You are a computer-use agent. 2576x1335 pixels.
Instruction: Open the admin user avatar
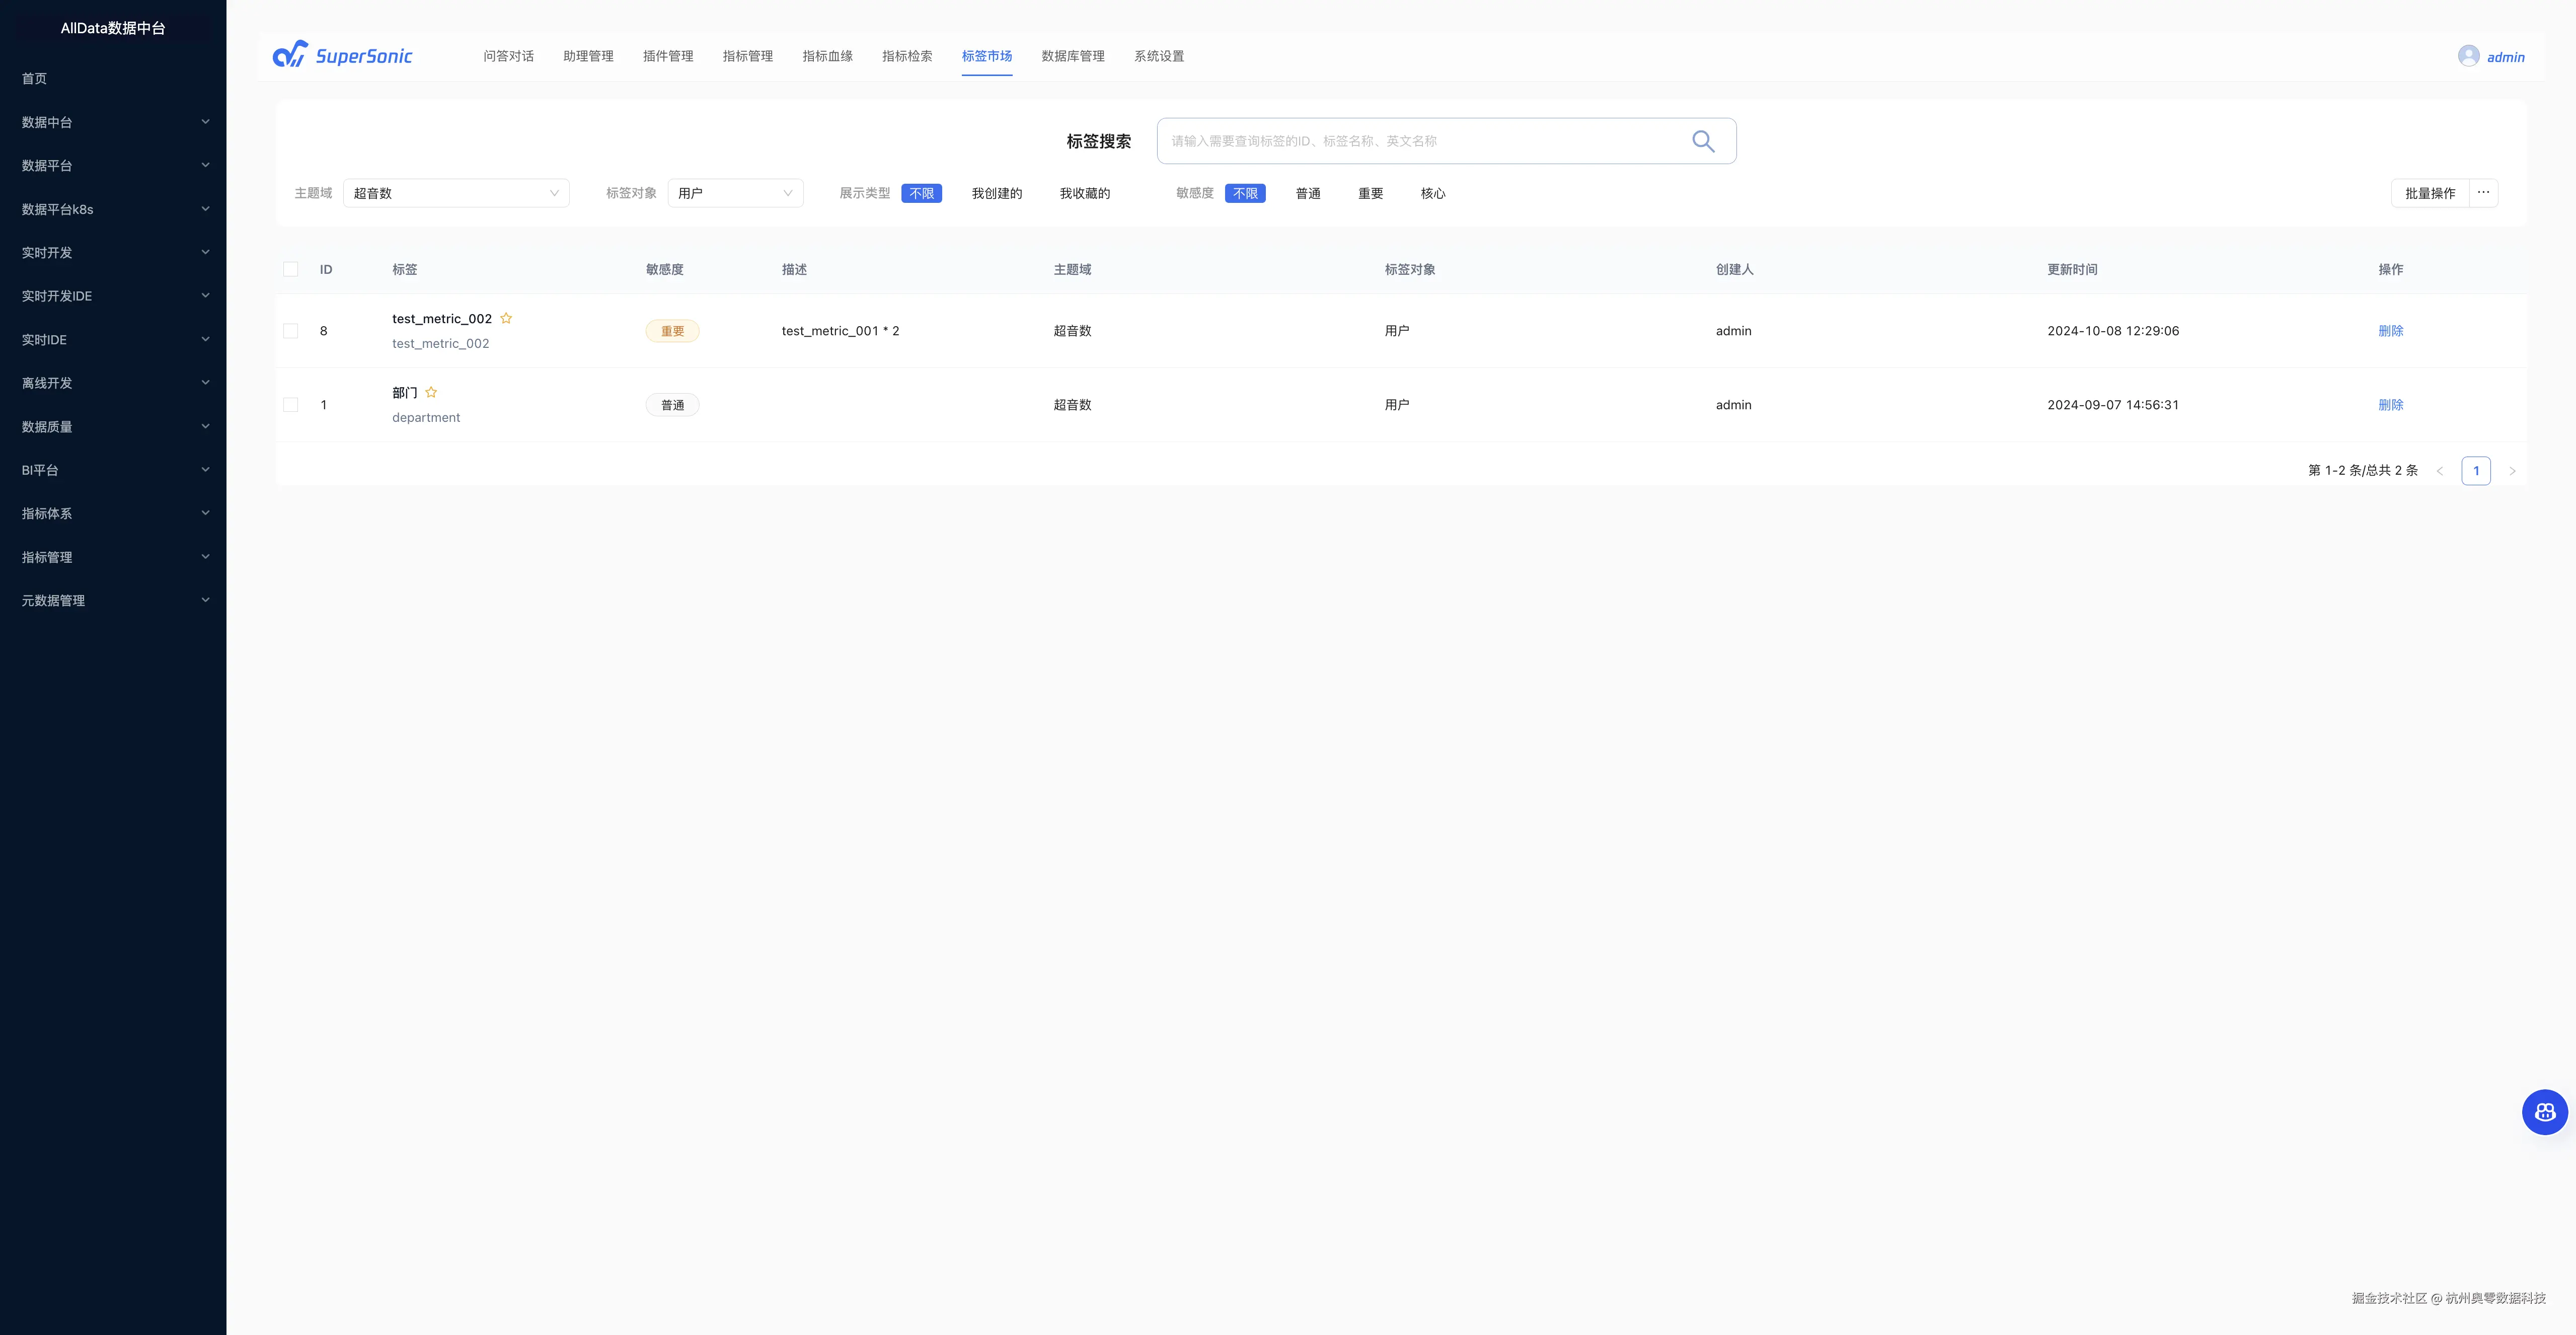(x=2468, y=56)
